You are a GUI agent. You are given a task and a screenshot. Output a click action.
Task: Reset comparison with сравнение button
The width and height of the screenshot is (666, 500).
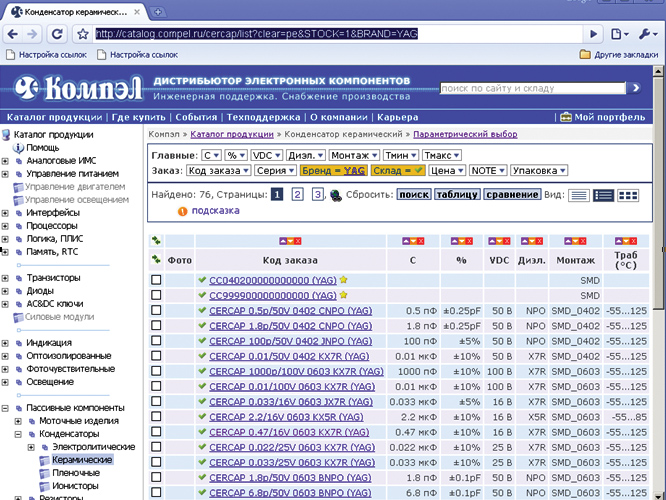click(x=512, y=195)
